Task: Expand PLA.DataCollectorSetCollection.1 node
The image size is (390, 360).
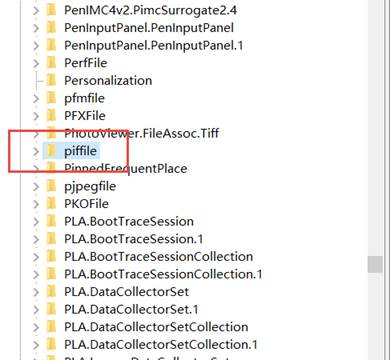Action: point(36,345)
